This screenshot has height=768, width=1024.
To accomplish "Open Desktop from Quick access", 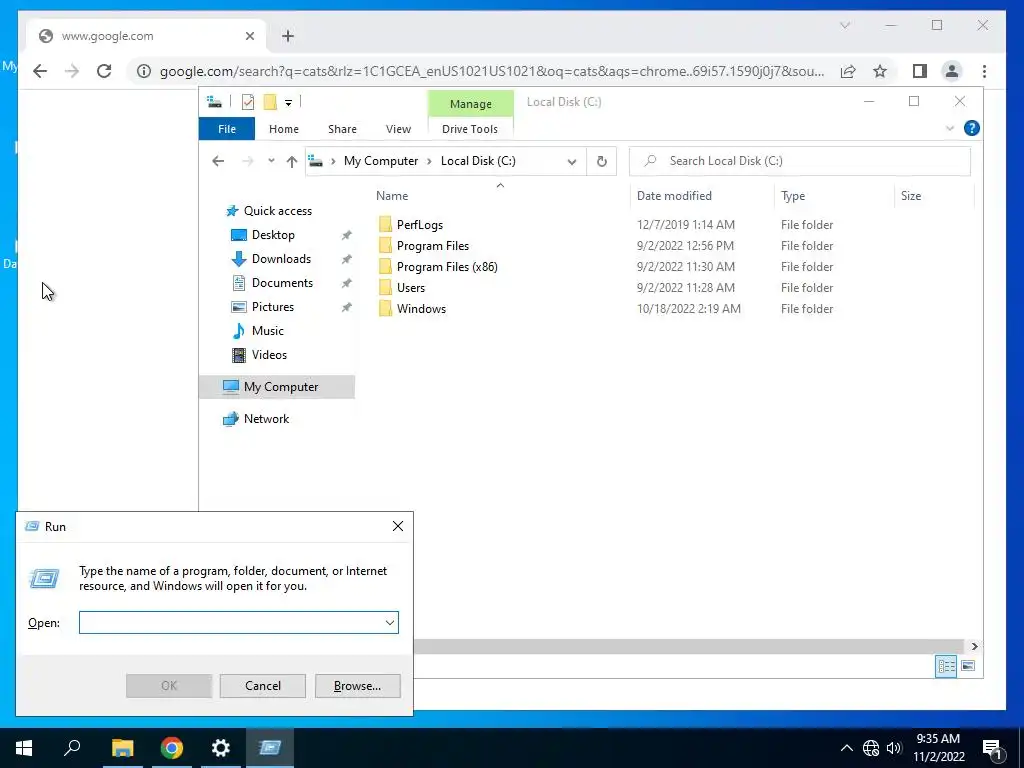I will click(273, 235).
